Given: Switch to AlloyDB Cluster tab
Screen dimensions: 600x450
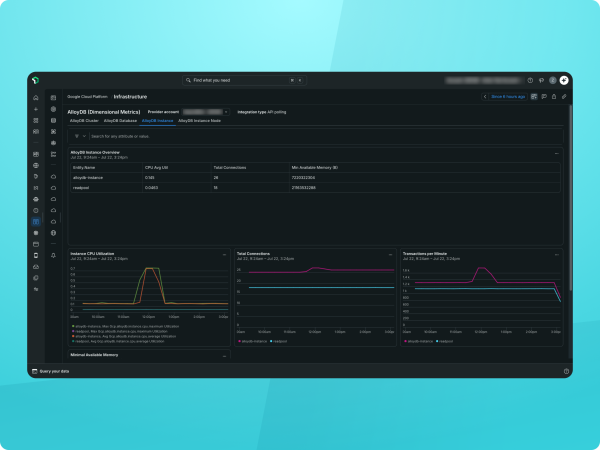Looking at the screenshot, I should pos(84,121).
